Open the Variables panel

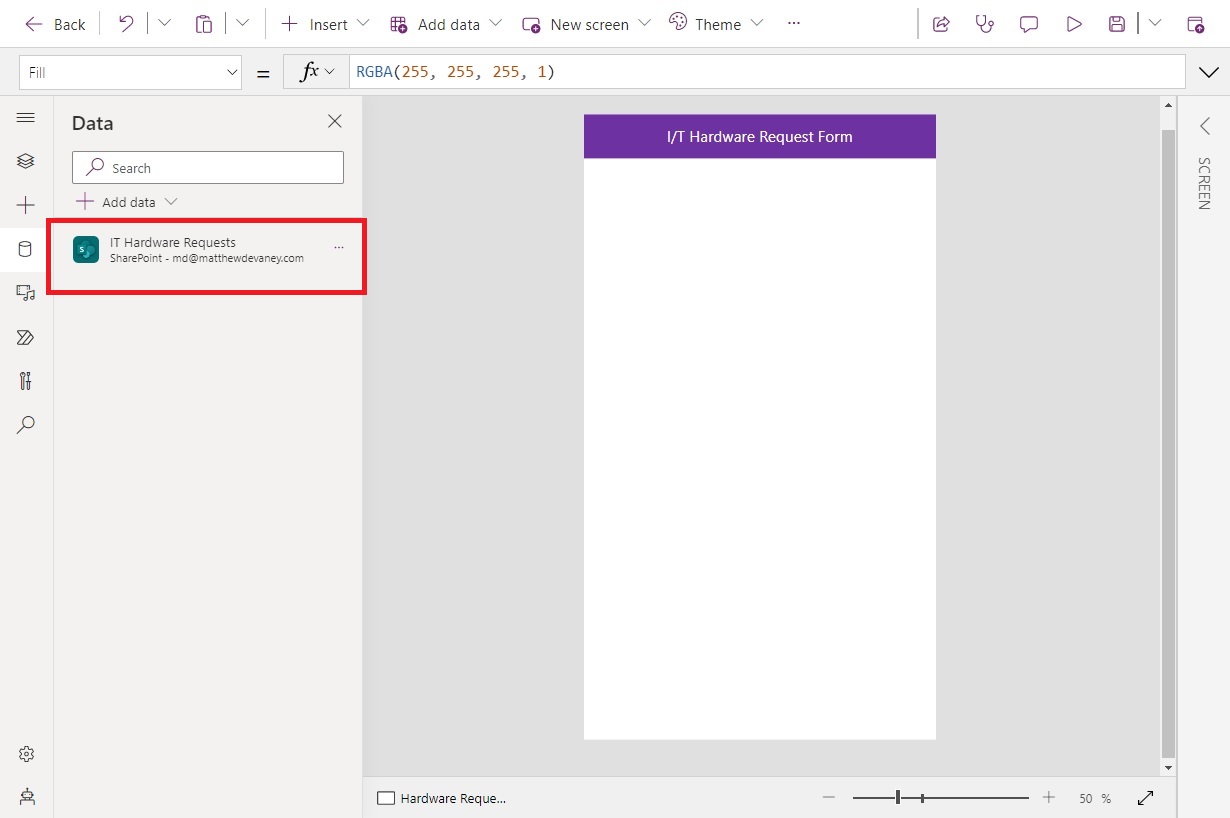click(25, 381)
